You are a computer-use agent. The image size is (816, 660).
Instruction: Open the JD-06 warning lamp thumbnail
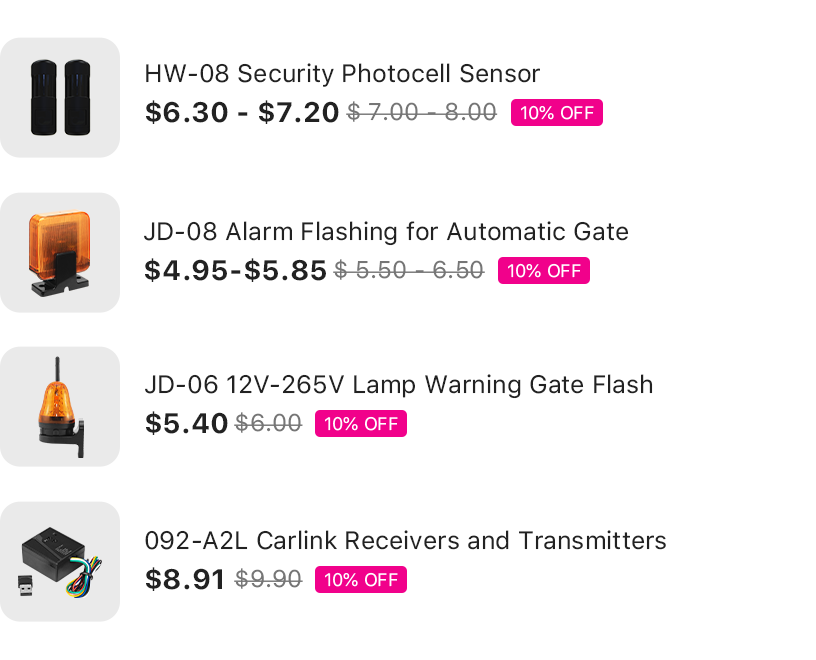coord(60,407)
